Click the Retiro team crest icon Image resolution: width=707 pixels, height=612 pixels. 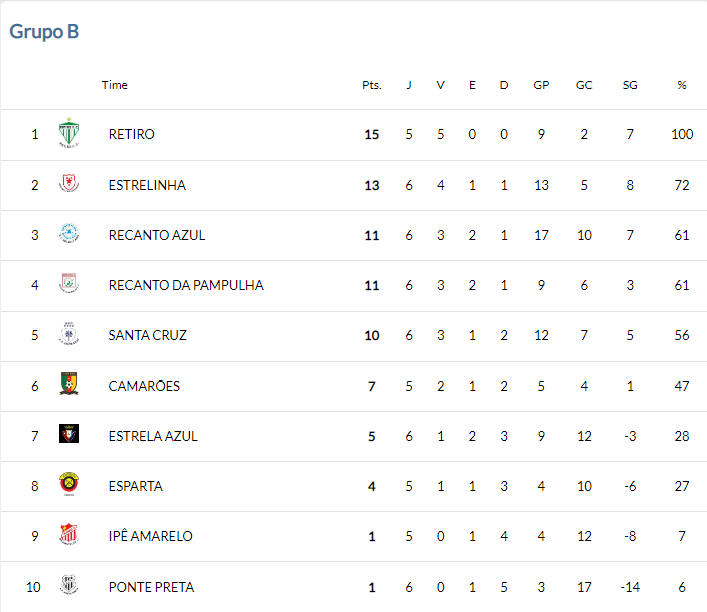point(69,133)
